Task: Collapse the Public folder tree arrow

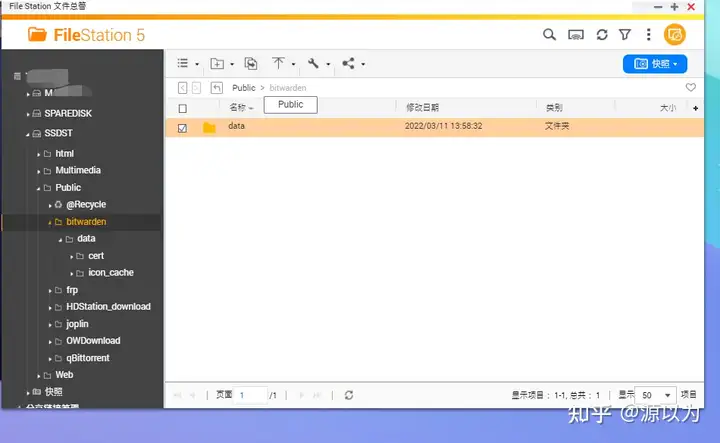Action: [39, 188]
